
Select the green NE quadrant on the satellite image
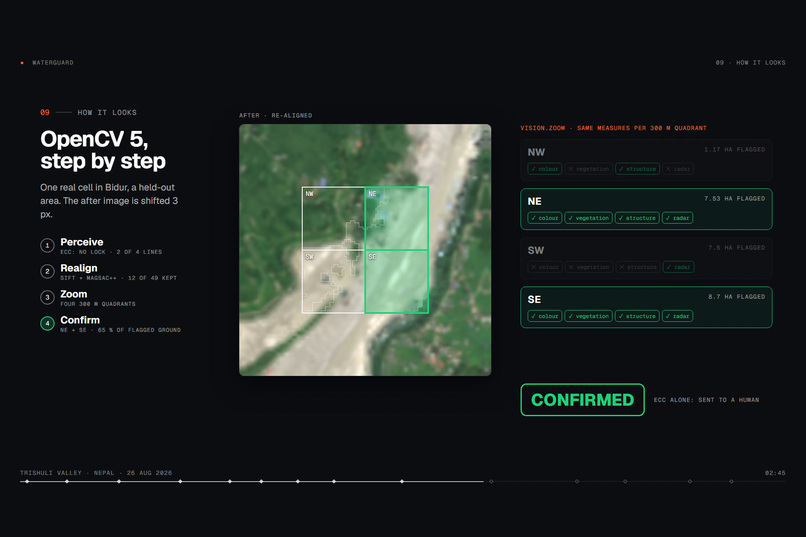pyautogui.click(x=396, y=218)
